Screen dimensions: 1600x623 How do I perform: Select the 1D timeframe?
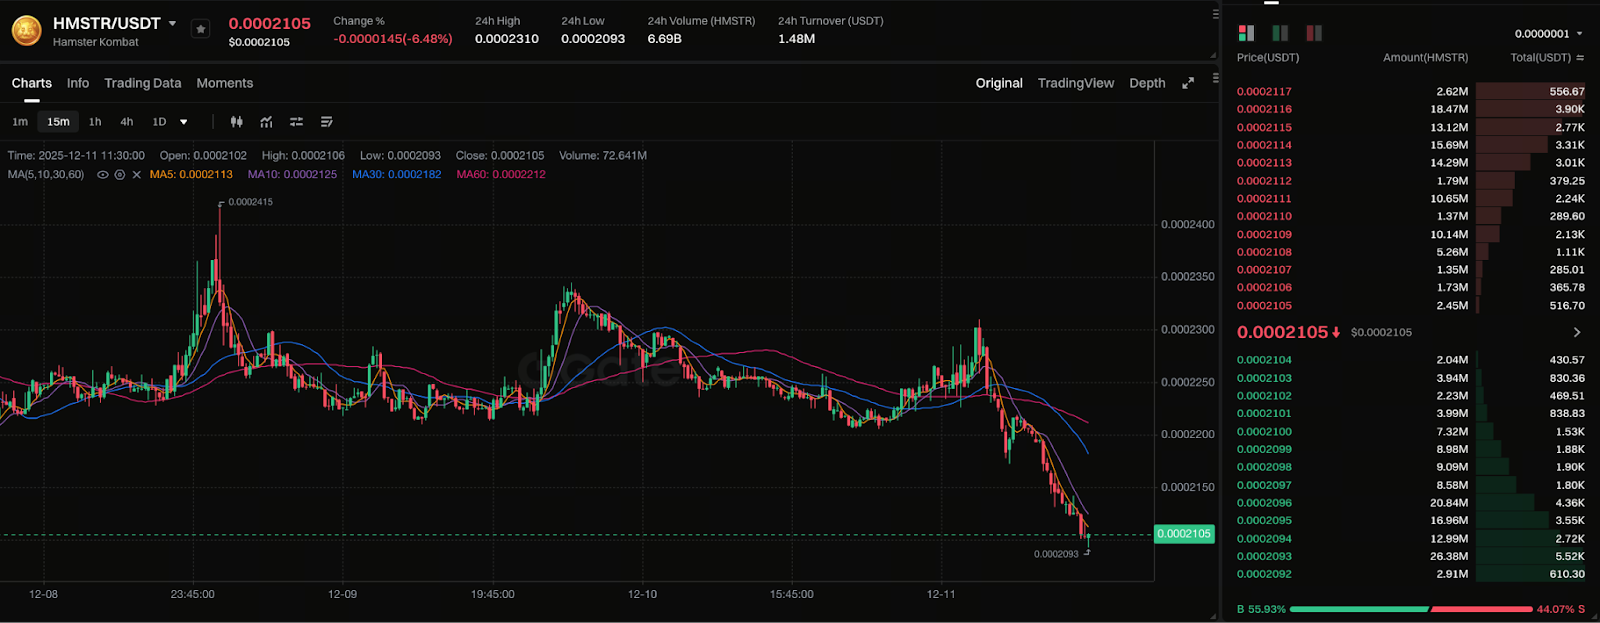coord(159,122)
